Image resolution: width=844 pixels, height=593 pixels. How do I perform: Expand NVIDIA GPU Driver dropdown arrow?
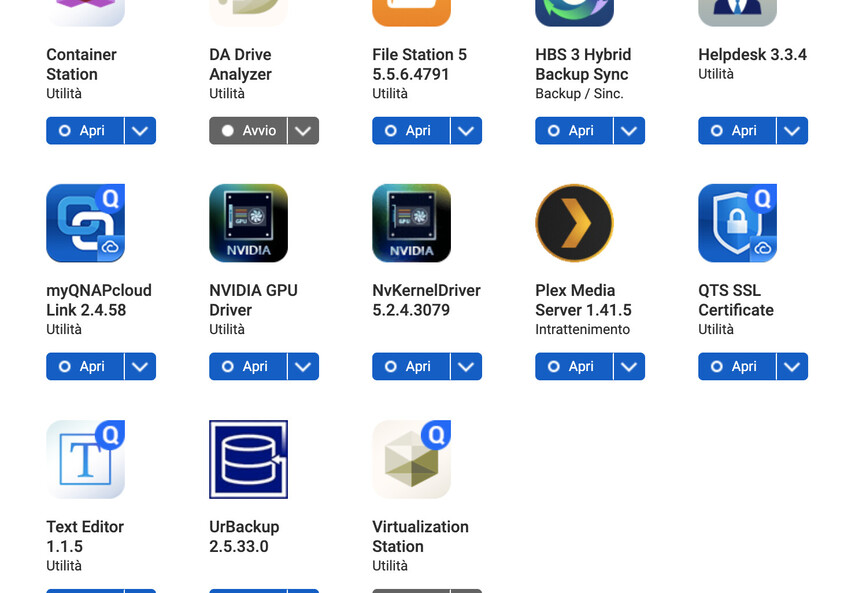(303, 366)
